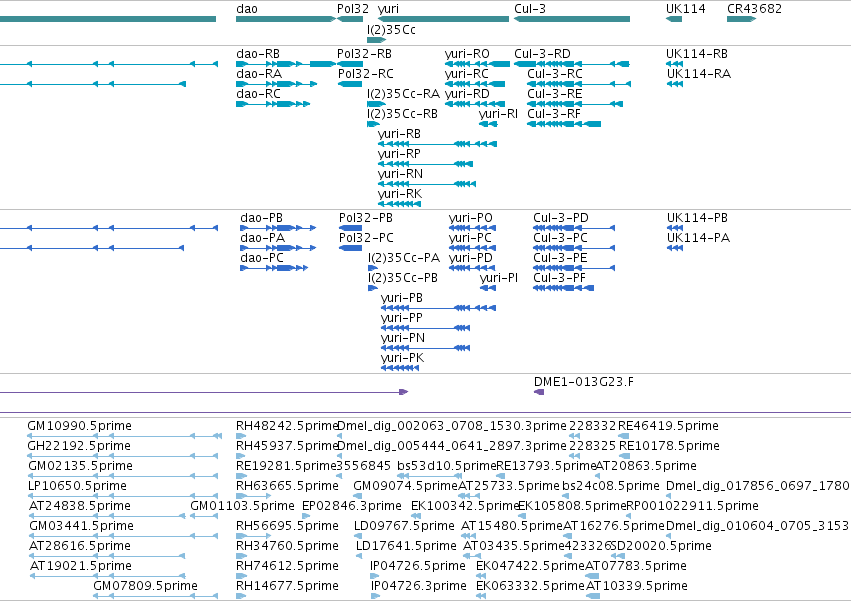Select the RH48242.5prime EST label
The width and height of the screenshot is (851, 601).
(287, 426)
